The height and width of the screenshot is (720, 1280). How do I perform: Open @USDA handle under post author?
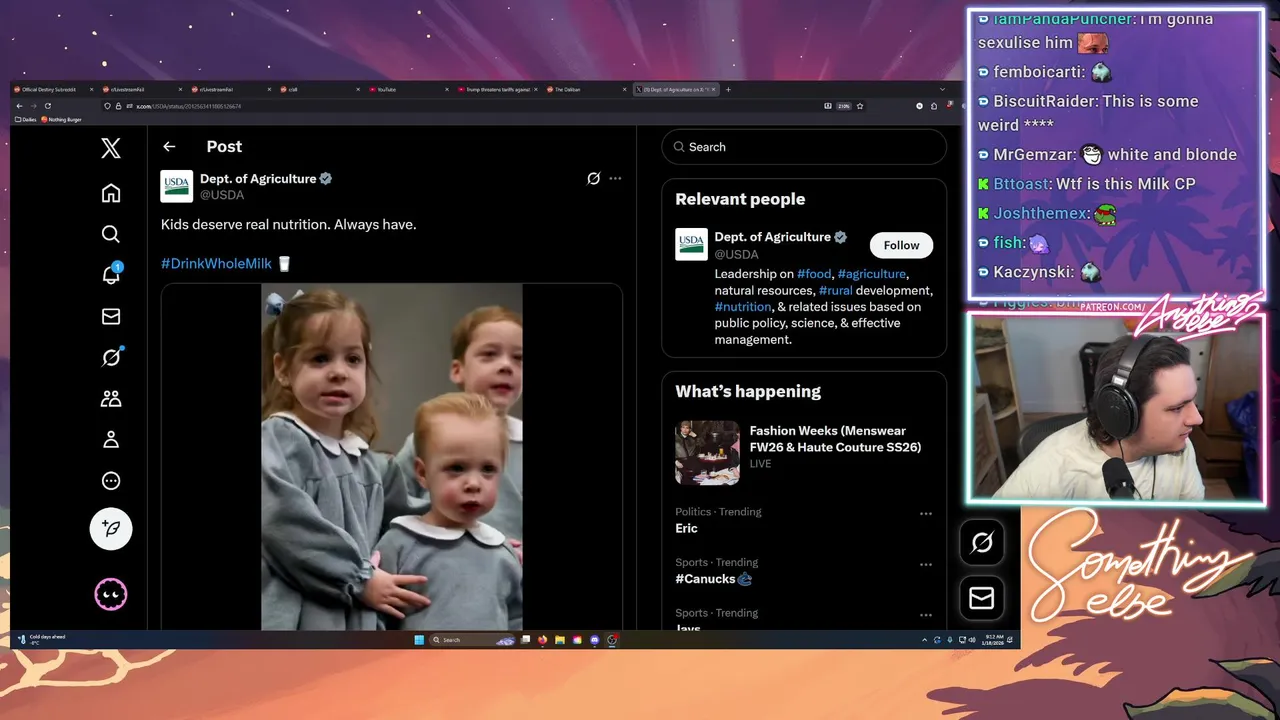(222, 195)
